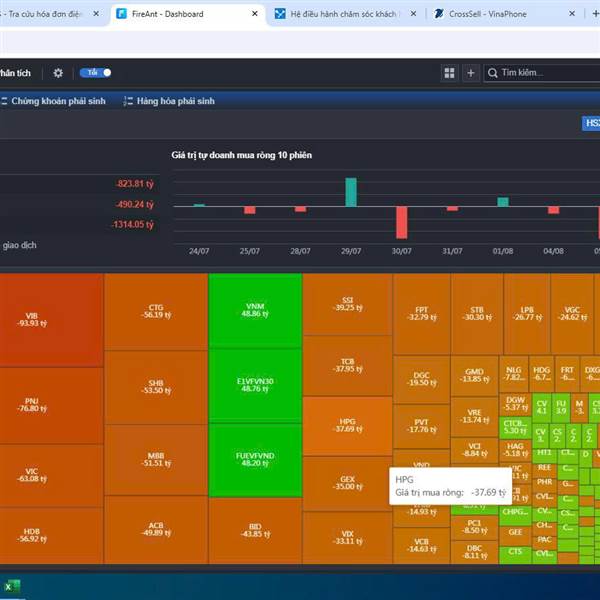Click the green CTCB 5.30 tỷ cell

(515, 427)
